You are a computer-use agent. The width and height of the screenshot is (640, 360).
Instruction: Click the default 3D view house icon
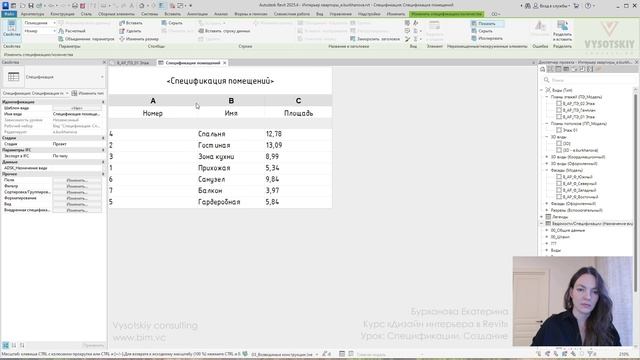pos(142,6)
